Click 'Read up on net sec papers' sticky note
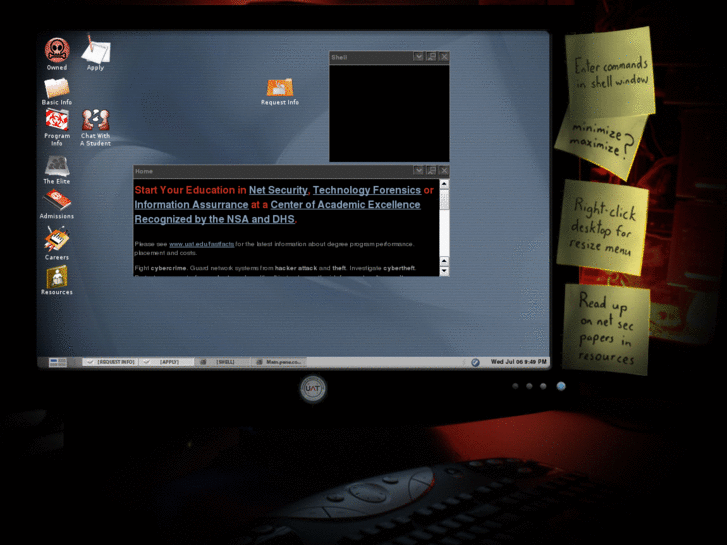 (x=606, y=329)
